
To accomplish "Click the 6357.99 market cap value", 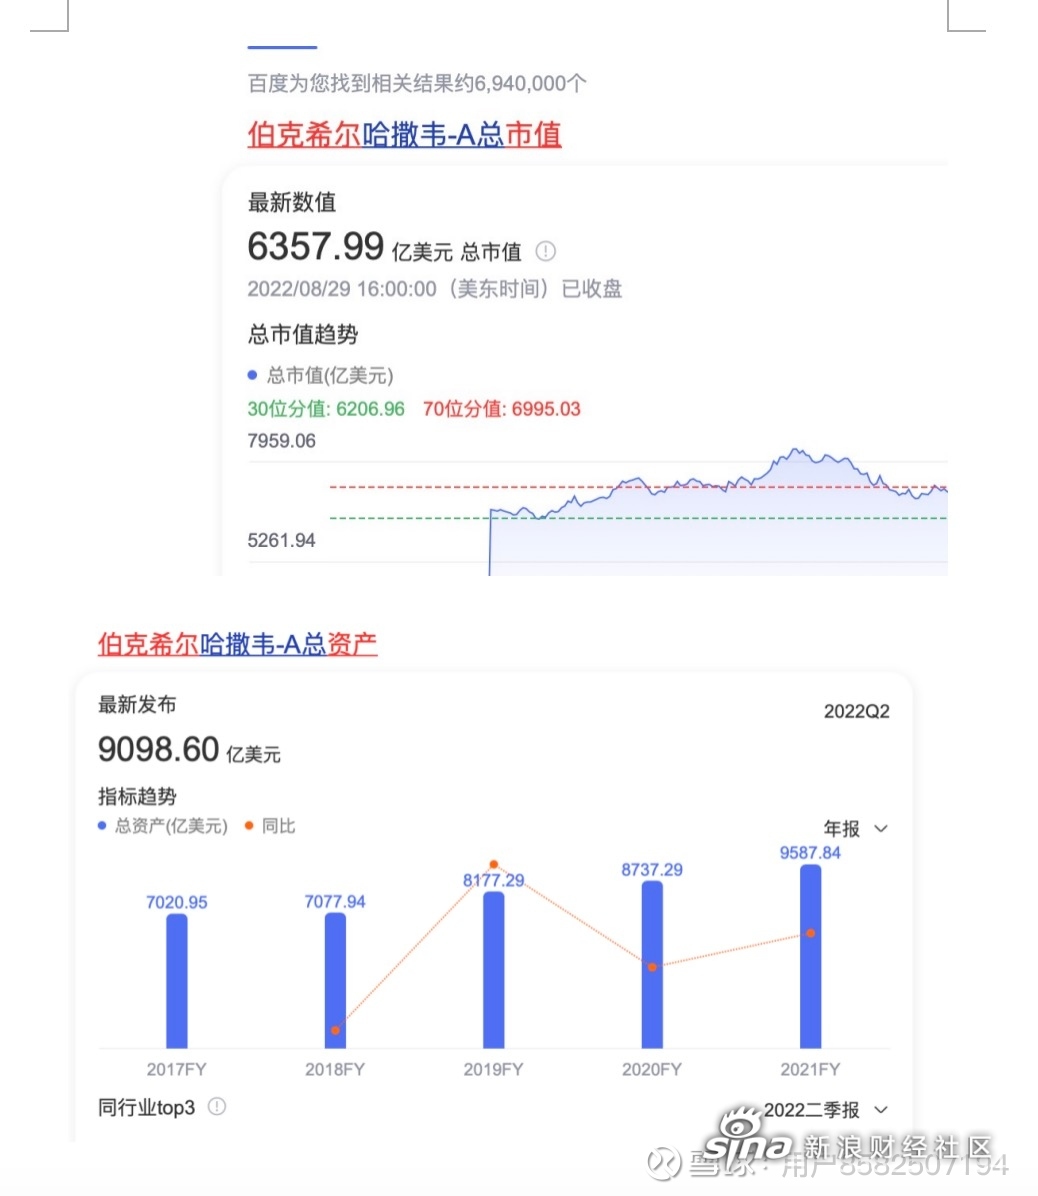I will (x=316, y=246).
